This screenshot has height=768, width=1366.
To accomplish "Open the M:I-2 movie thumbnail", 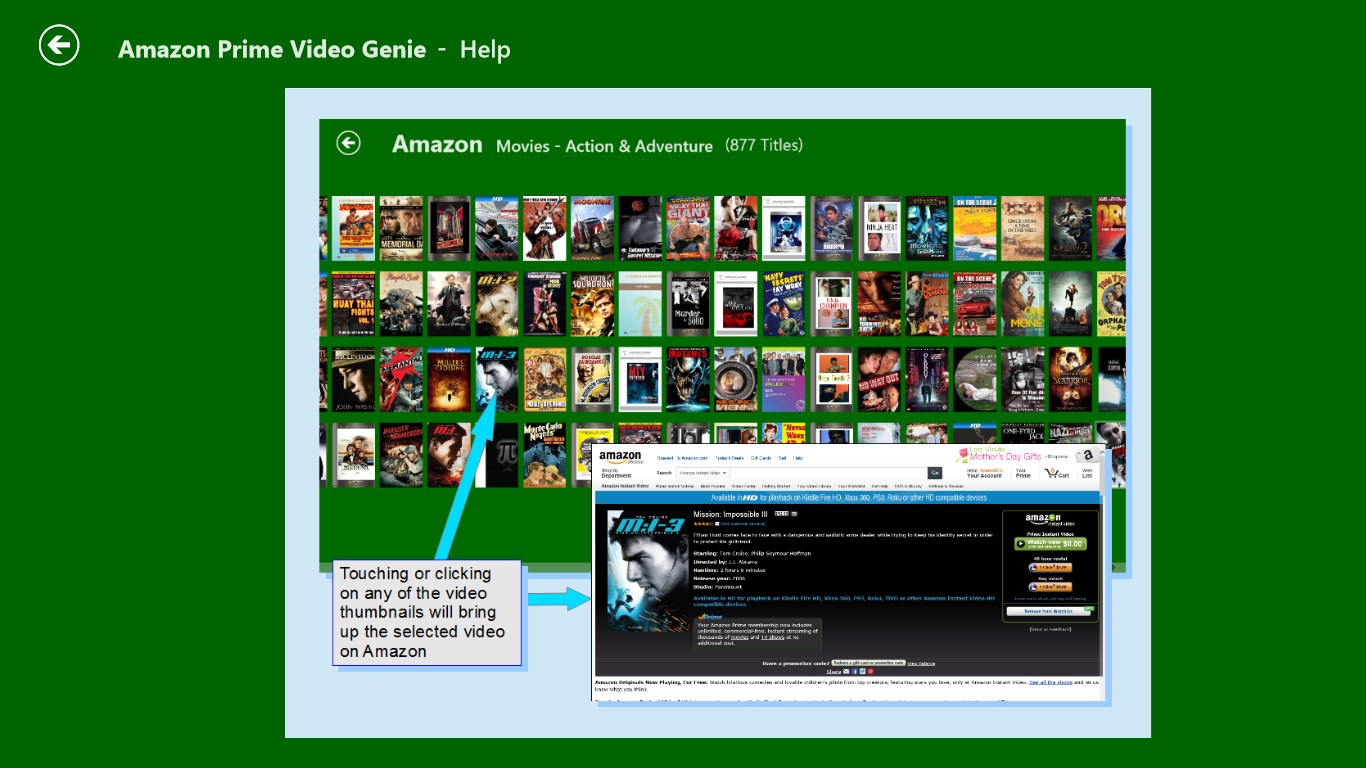I will (497, 304).
